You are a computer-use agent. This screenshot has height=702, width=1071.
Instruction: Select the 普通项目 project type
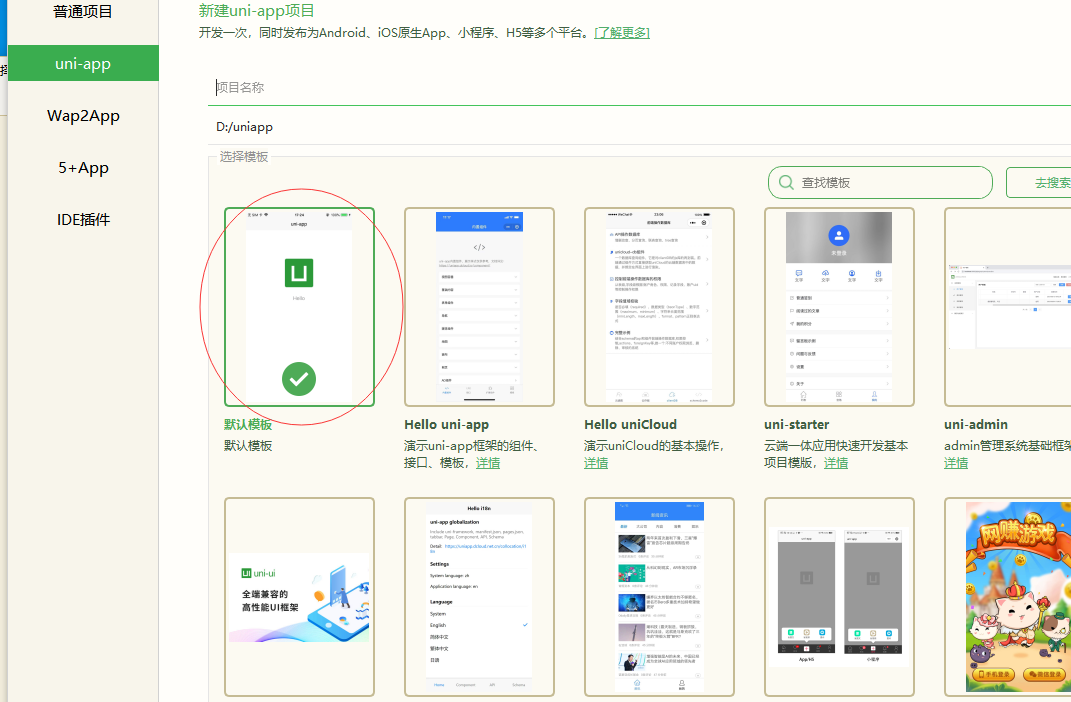pyautogui.click(x=83, y=12)
